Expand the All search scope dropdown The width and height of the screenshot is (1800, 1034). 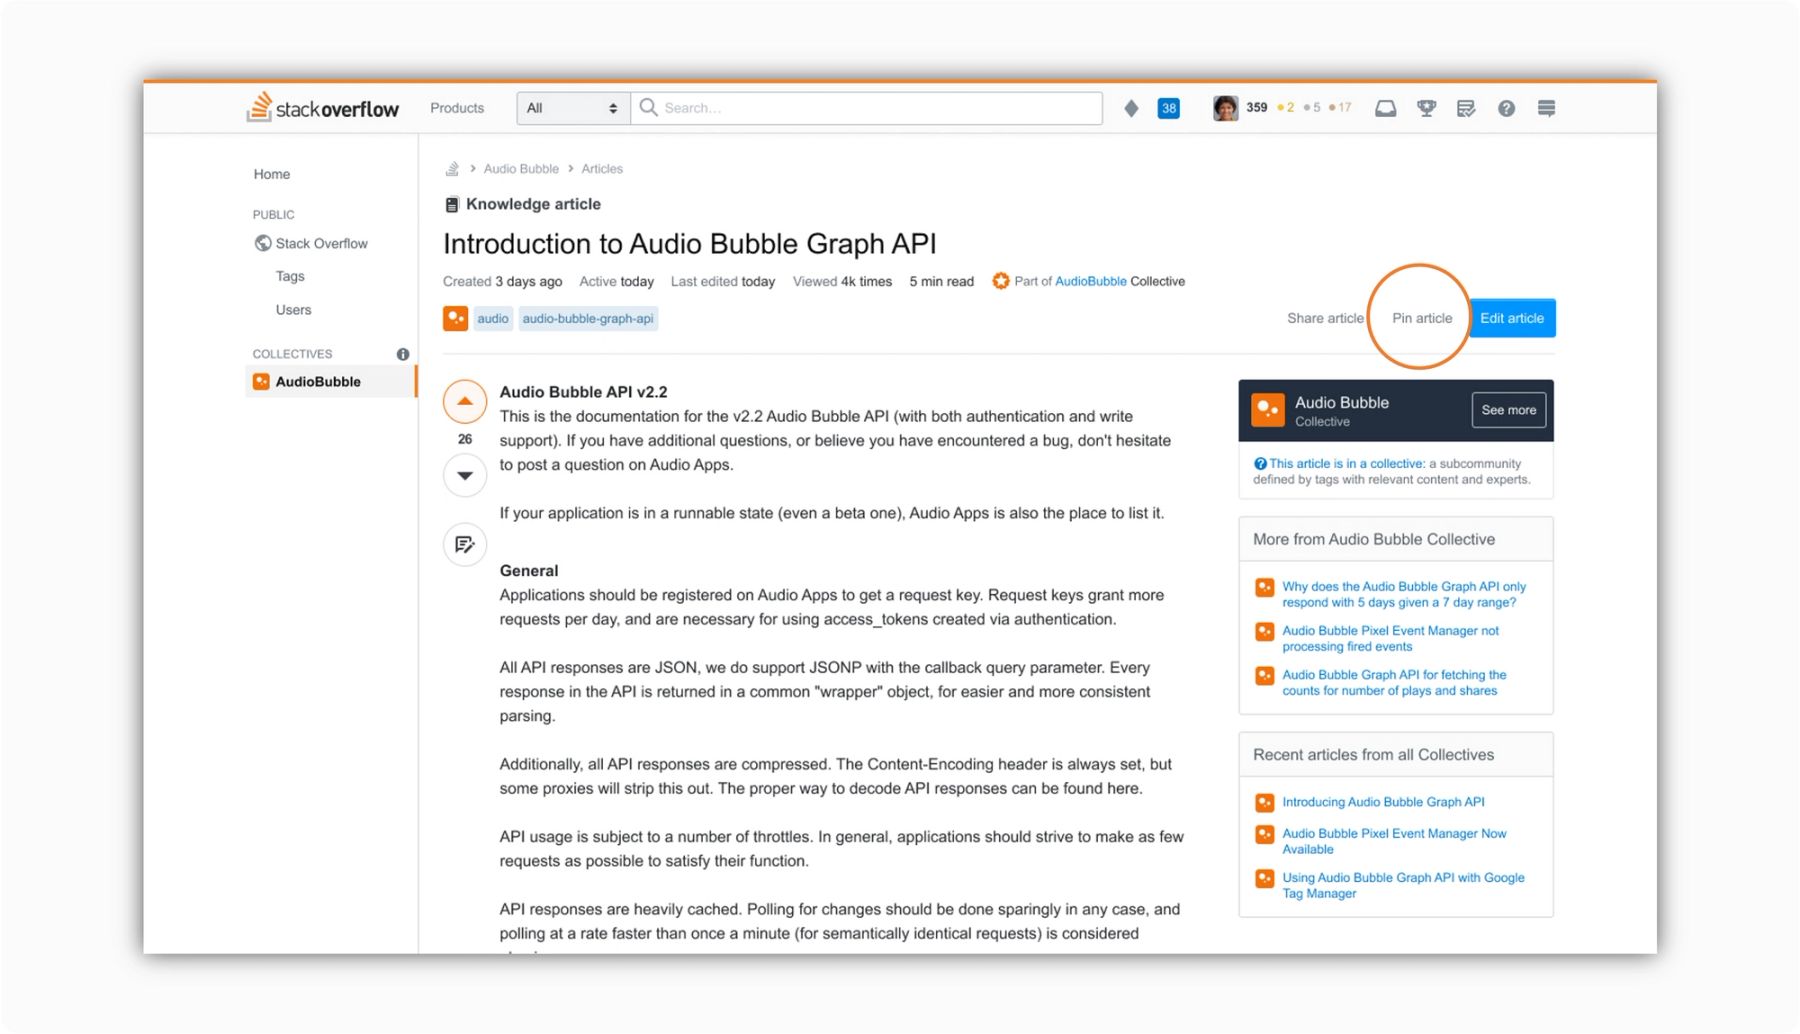click(573, 108)
